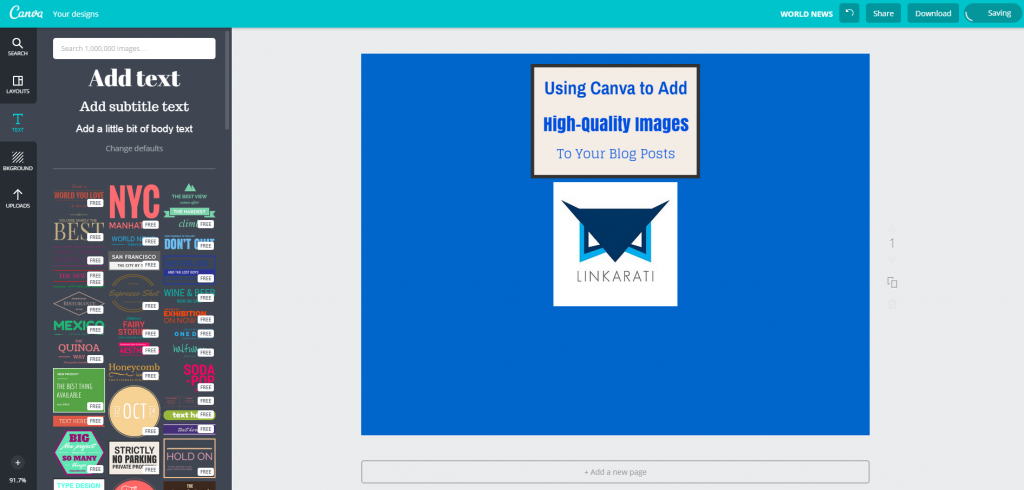Image resolution: width=1024 pixels, height=490 pixels.
Task: Open the Layouts panel
Action: click(x=18, y=84)
